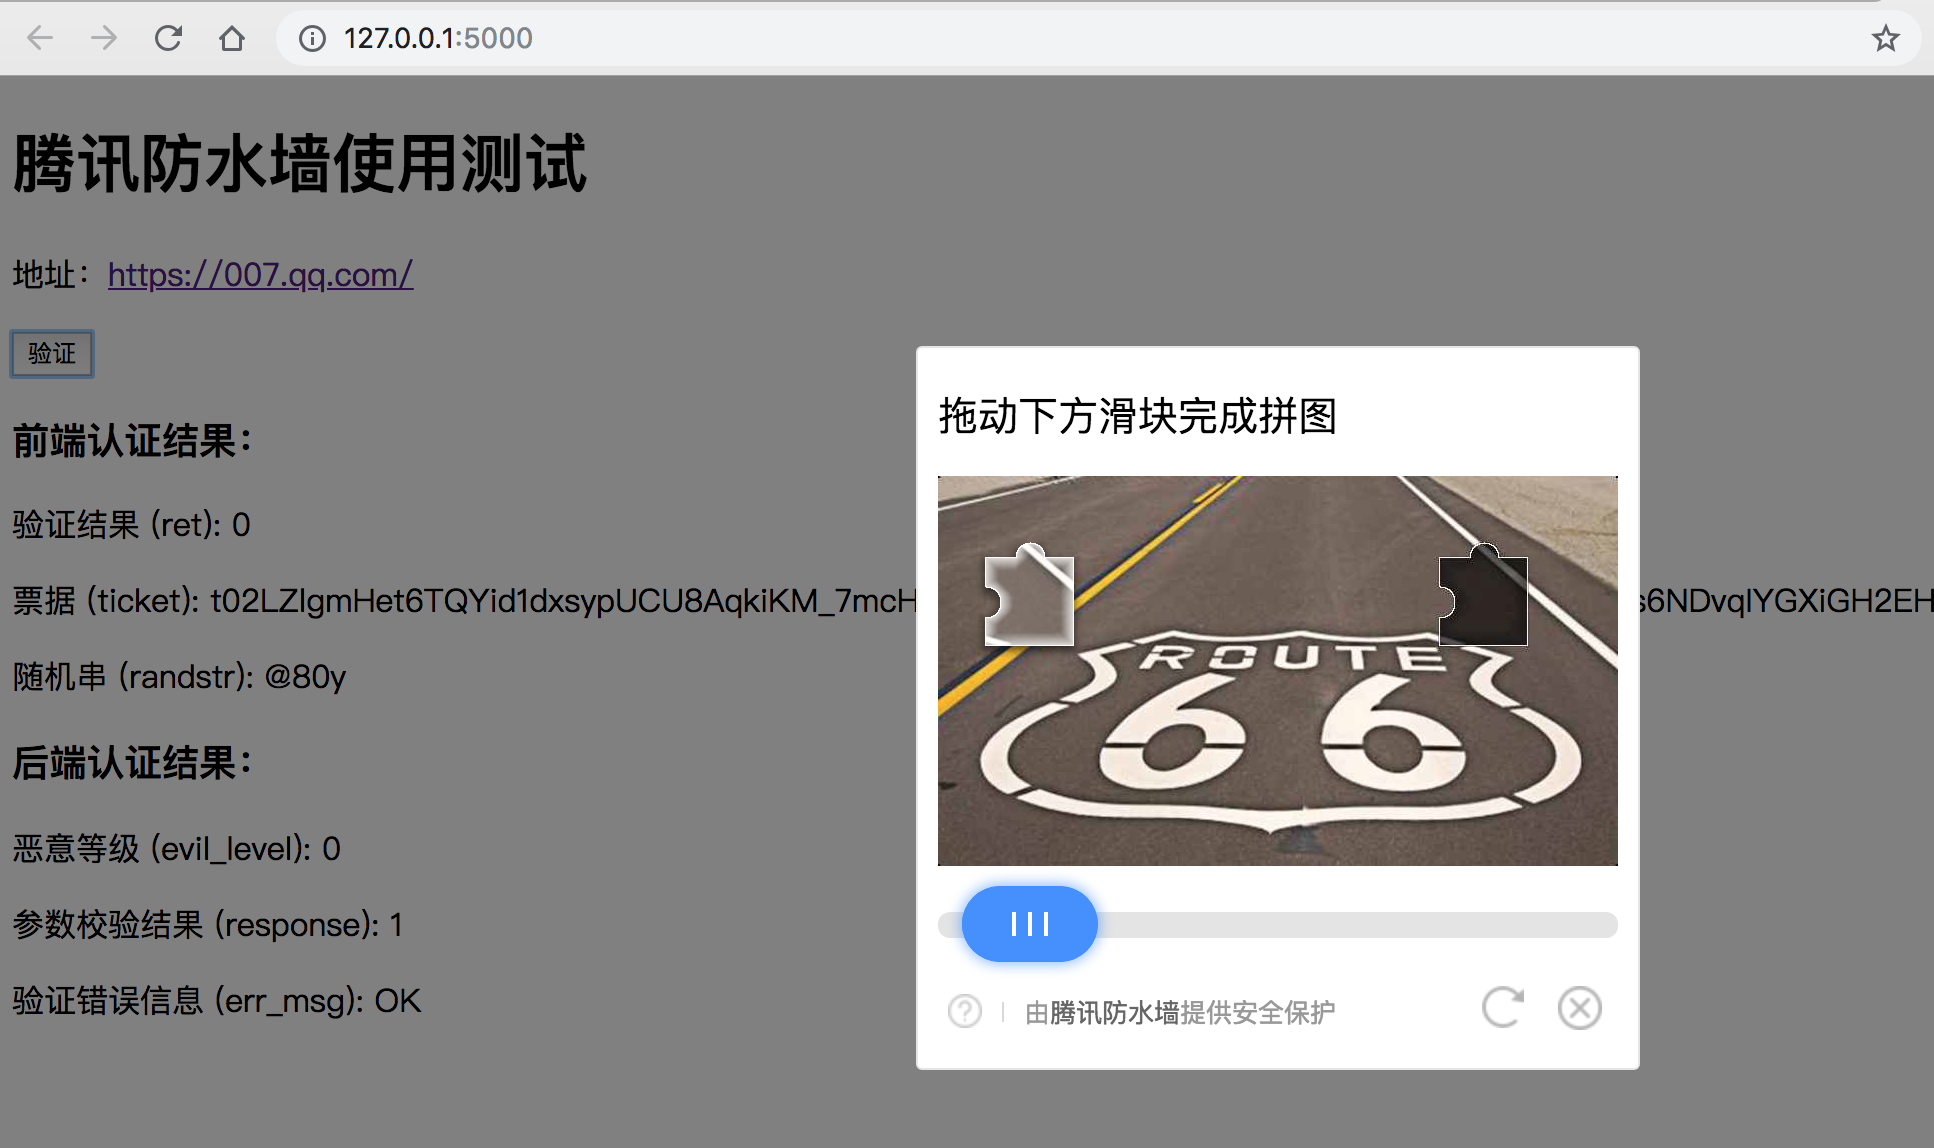Select 恶意等级 (evil_level): 0 text
The width and height of the screenshot is (1934, 1148).
(x=177, y=849)
